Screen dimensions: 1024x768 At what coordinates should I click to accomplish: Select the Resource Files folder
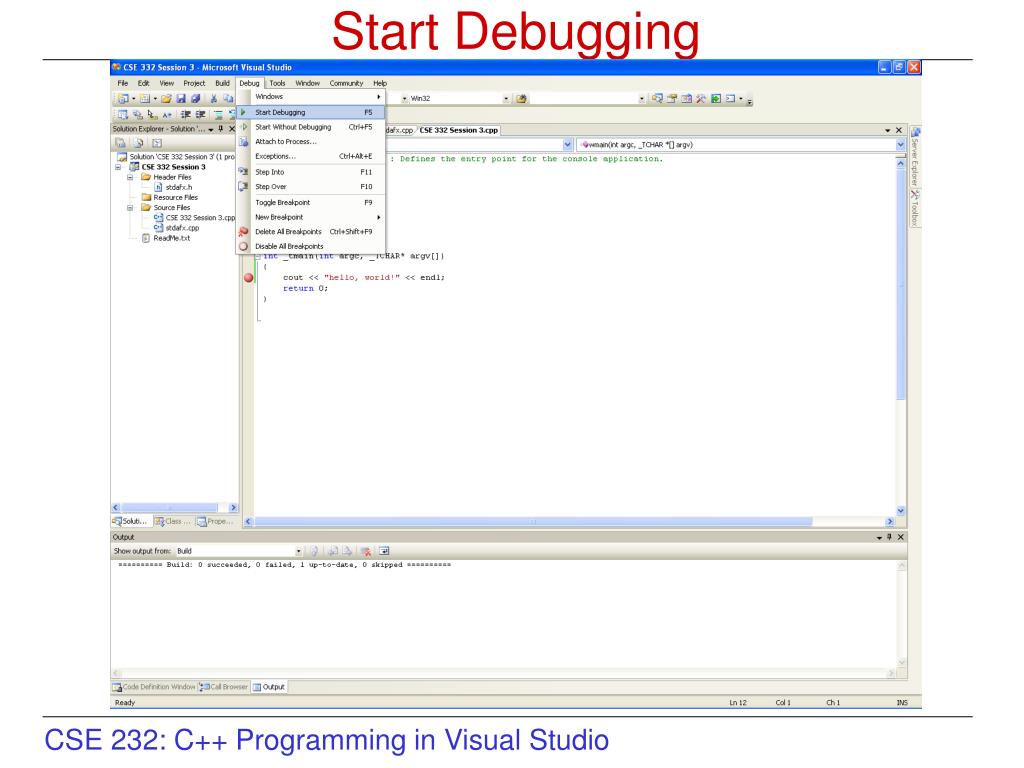(170, 197)
